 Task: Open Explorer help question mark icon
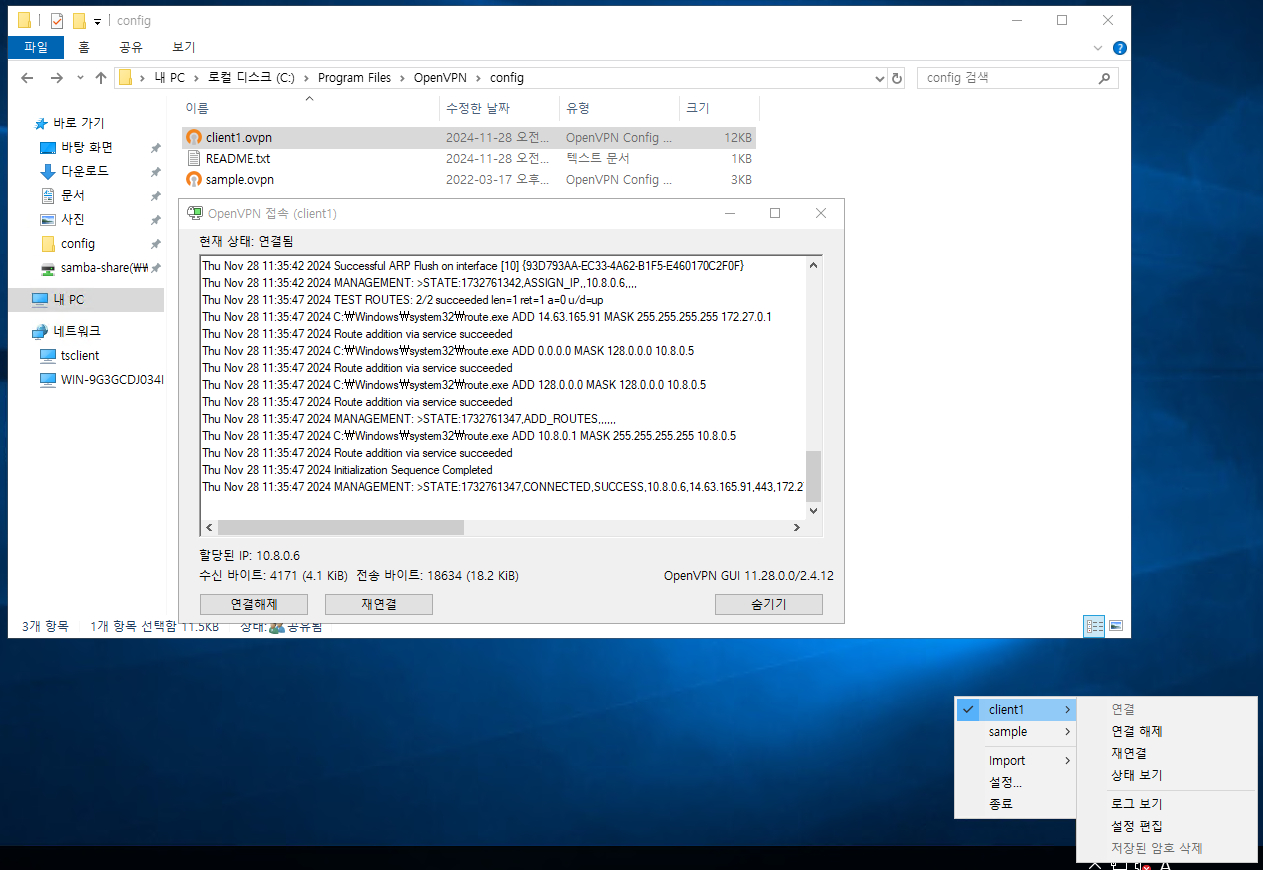click(x=1120, y=48)
